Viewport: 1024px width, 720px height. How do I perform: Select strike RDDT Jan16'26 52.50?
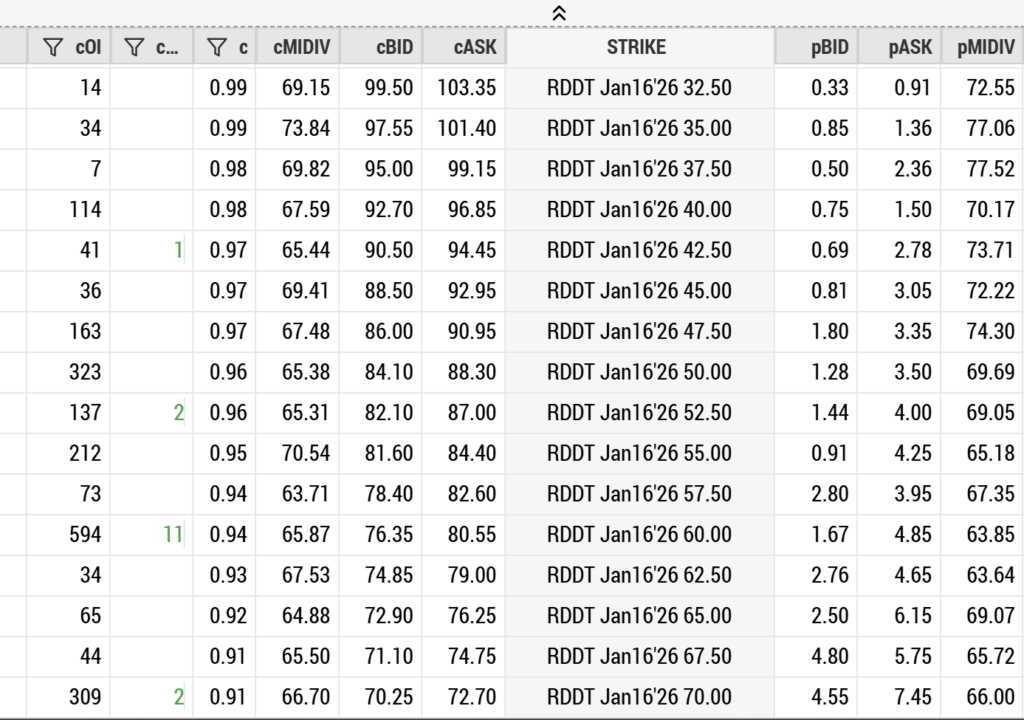pyautogui.click(x=639, y=412)
